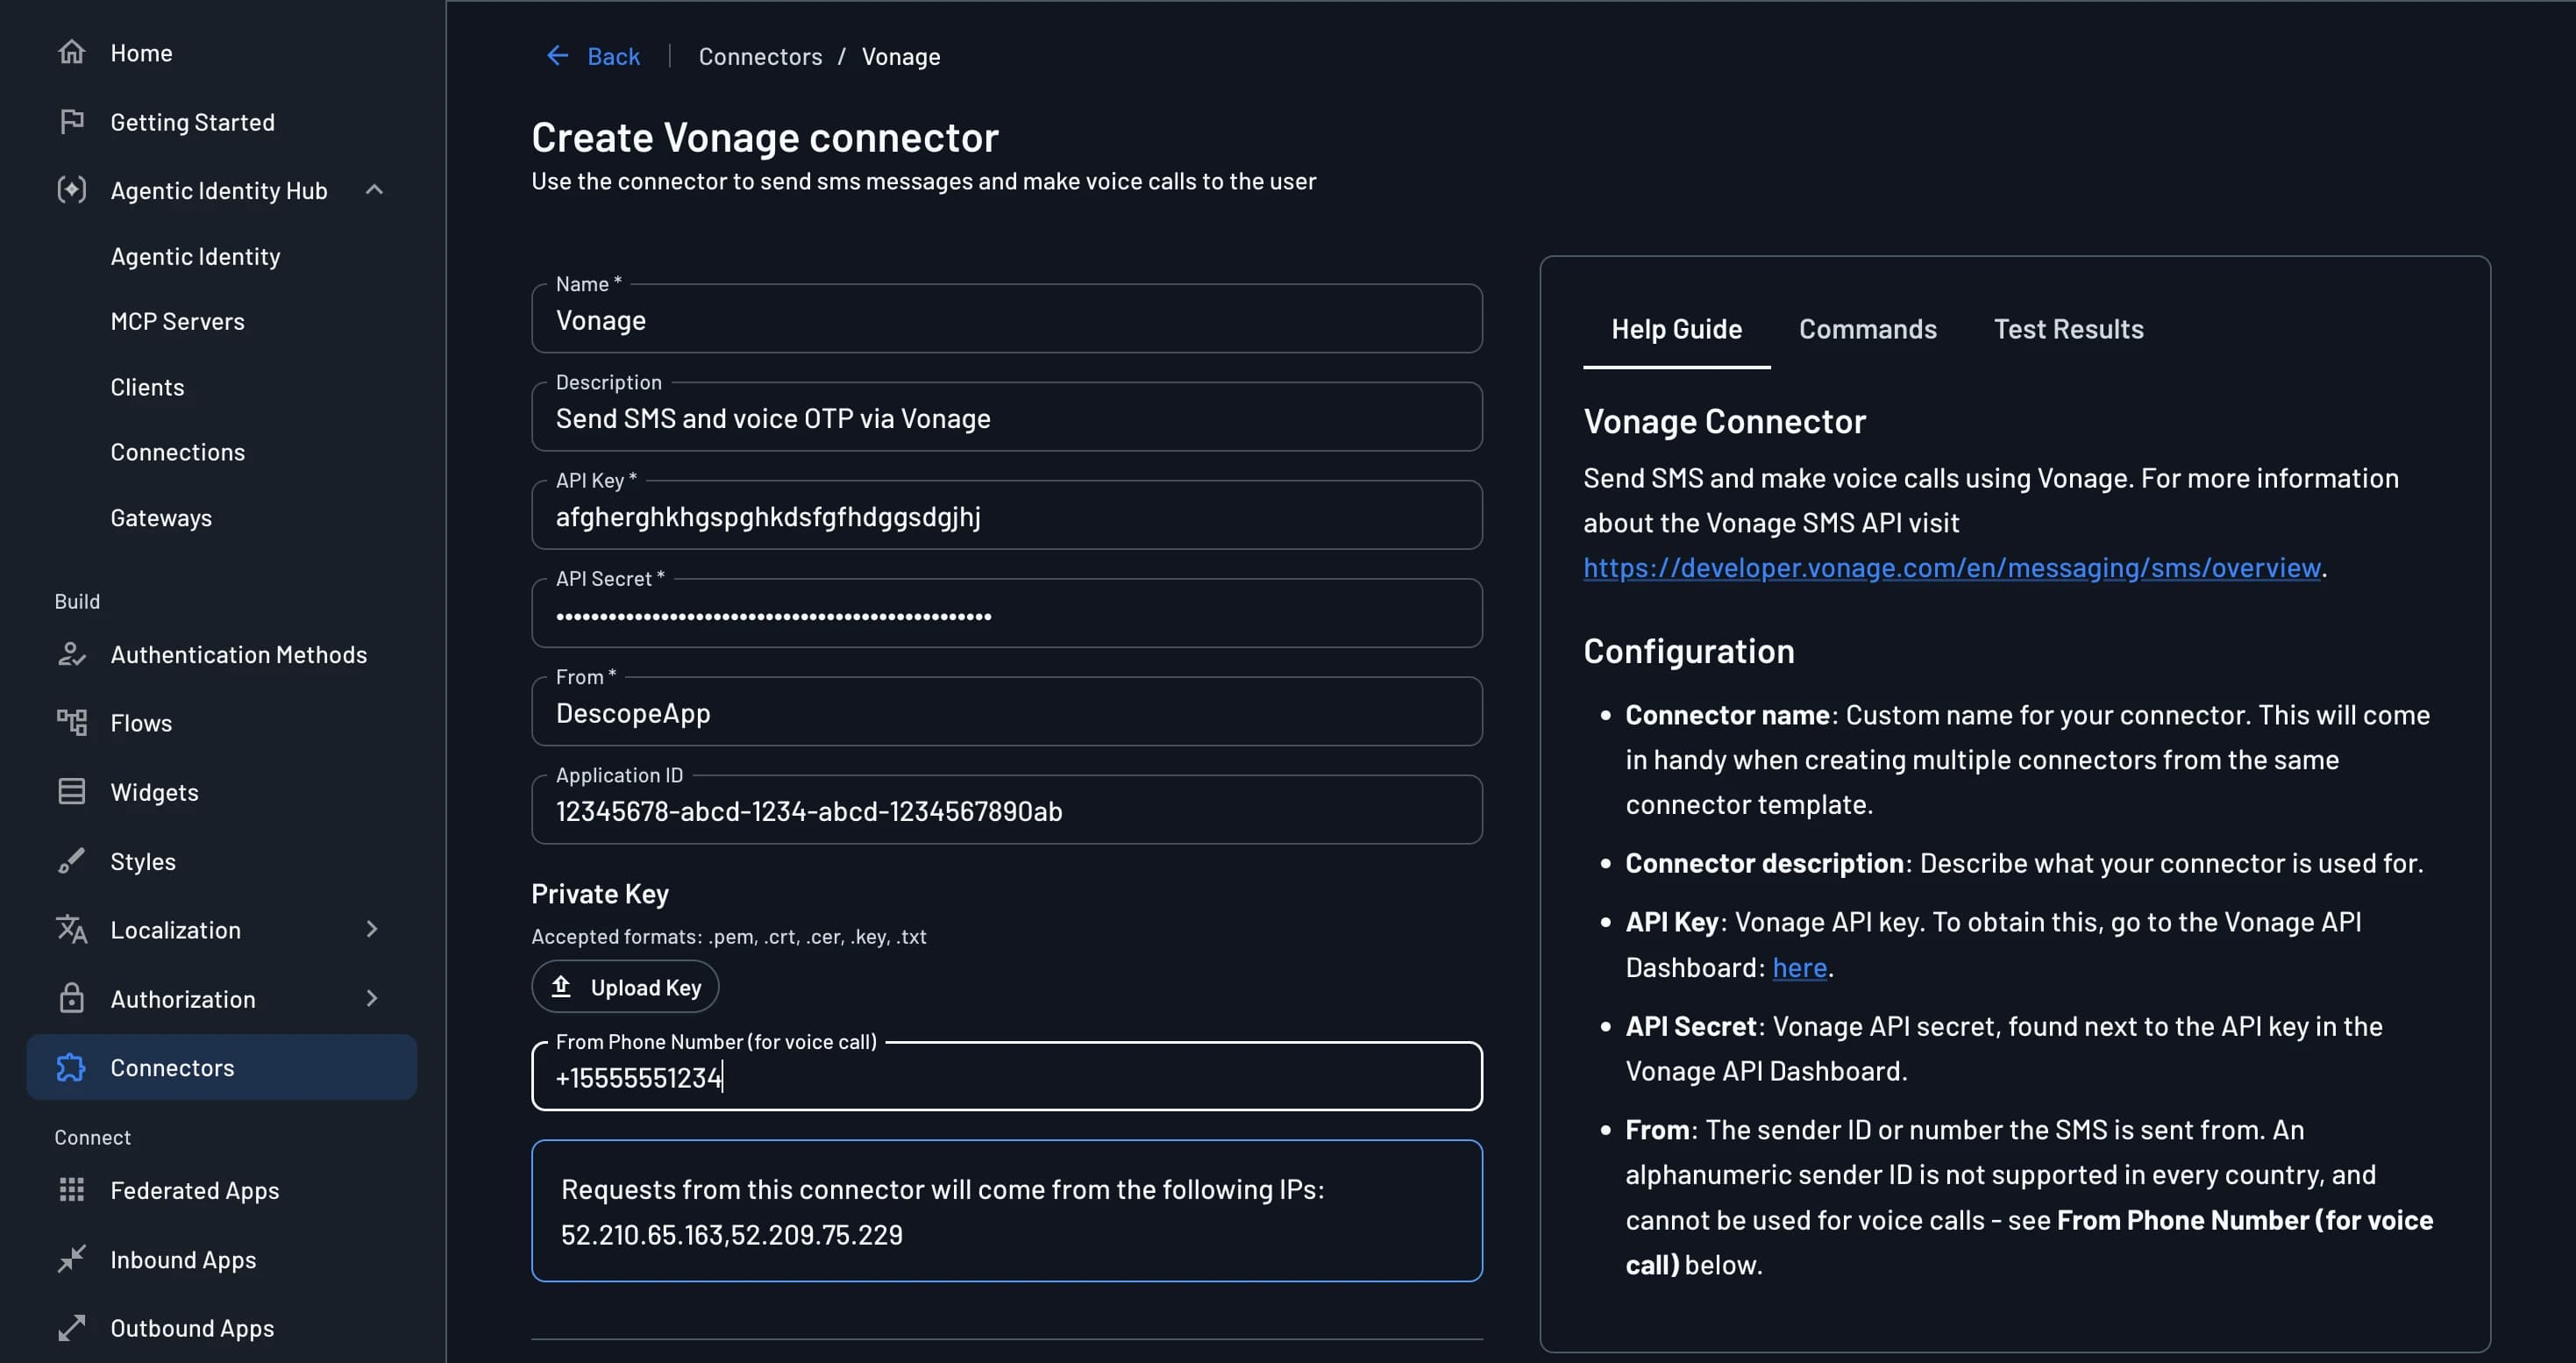Open the Test Results tab
The width and height of the screenshot is (2576, 1363).
[x=2068, y=329]
